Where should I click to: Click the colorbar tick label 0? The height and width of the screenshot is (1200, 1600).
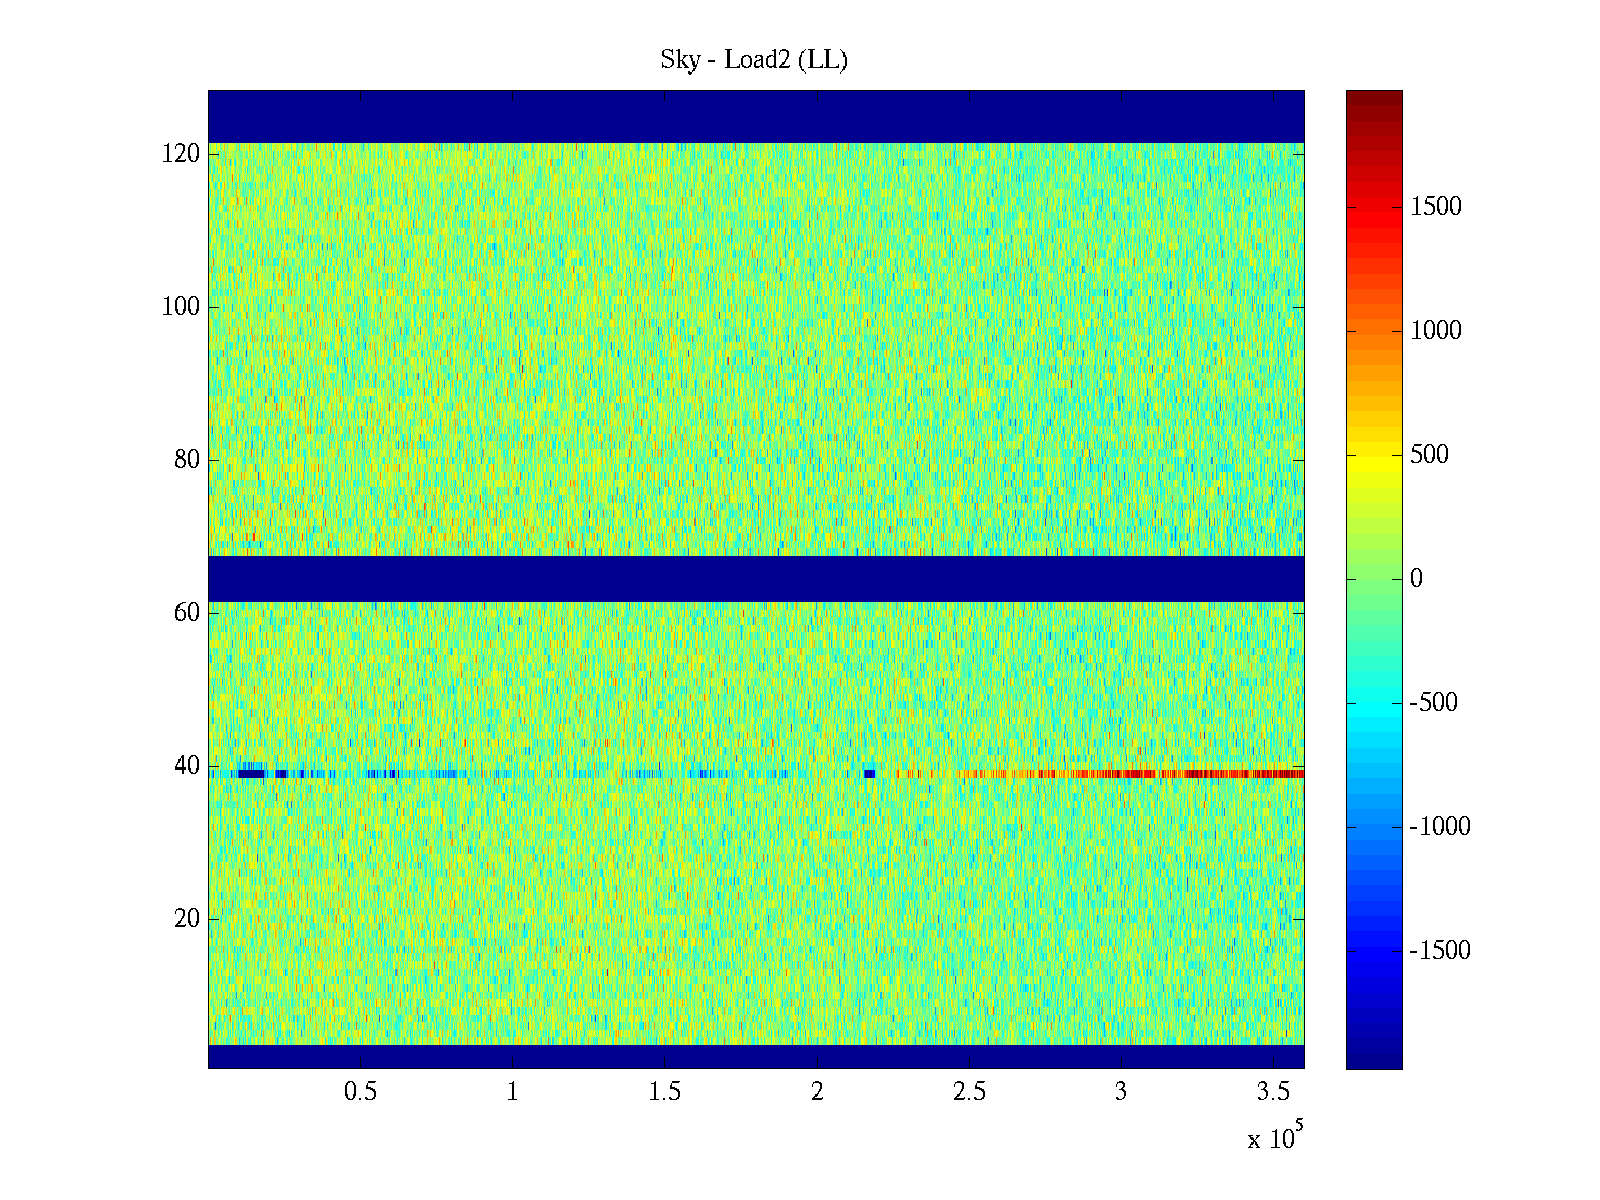(x=1415, y=579)
